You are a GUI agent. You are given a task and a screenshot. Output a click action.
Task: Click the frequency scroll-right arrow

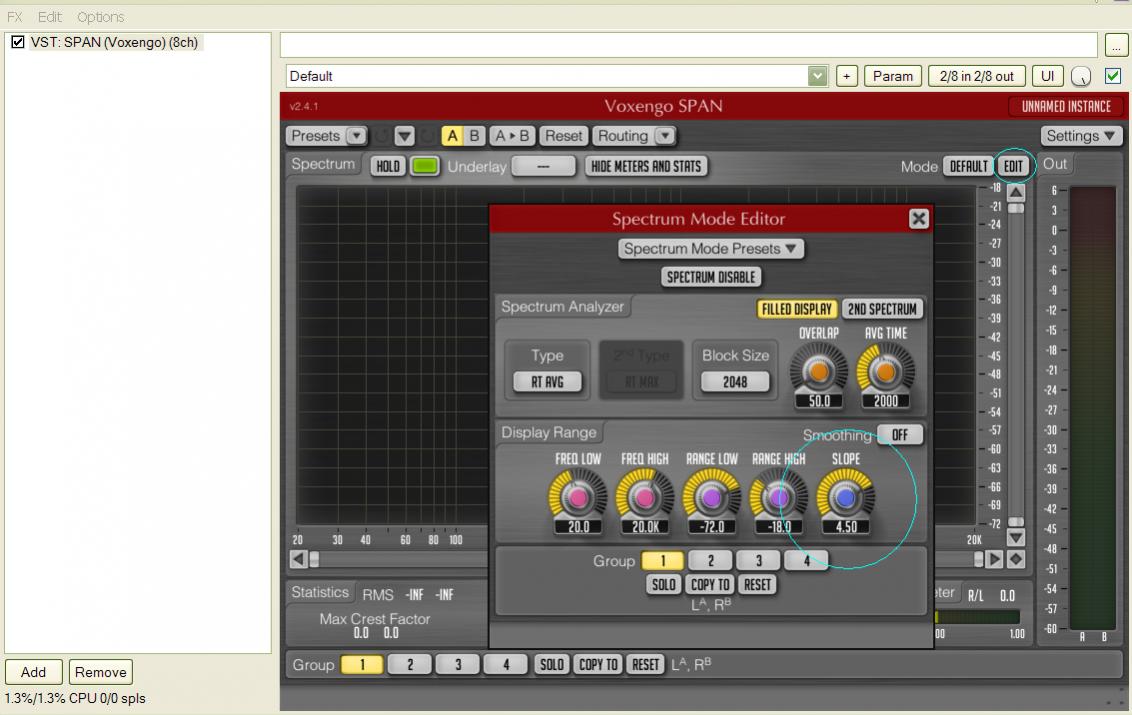click(995, 559)
